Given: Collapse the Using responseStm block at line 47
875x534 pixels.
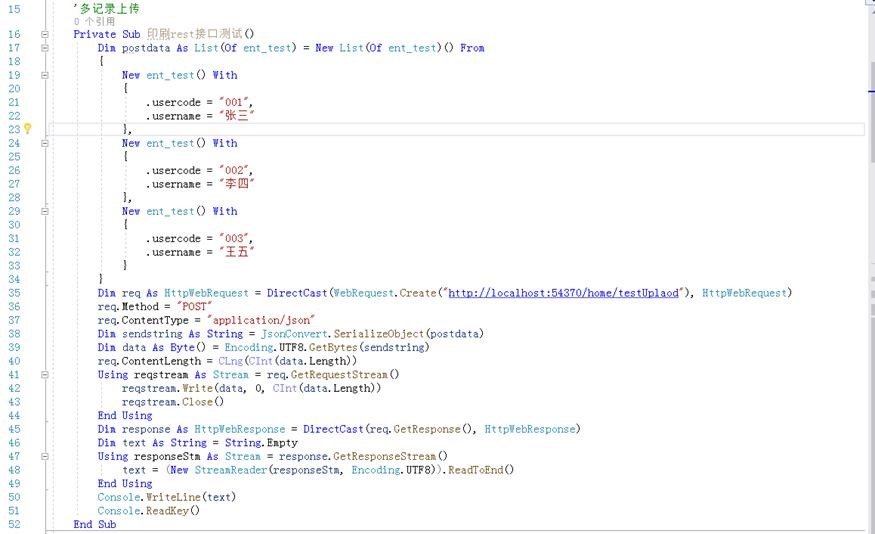Looking at the screenshot, I should tap(45, 456).
